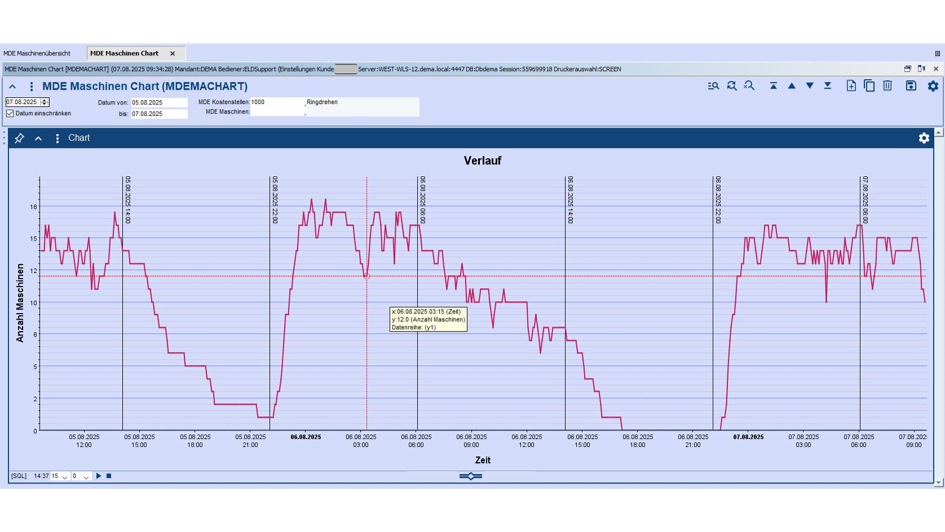Click the trash delete icon
The height and width of the screenshot is (532, 945).
(887, 86)
